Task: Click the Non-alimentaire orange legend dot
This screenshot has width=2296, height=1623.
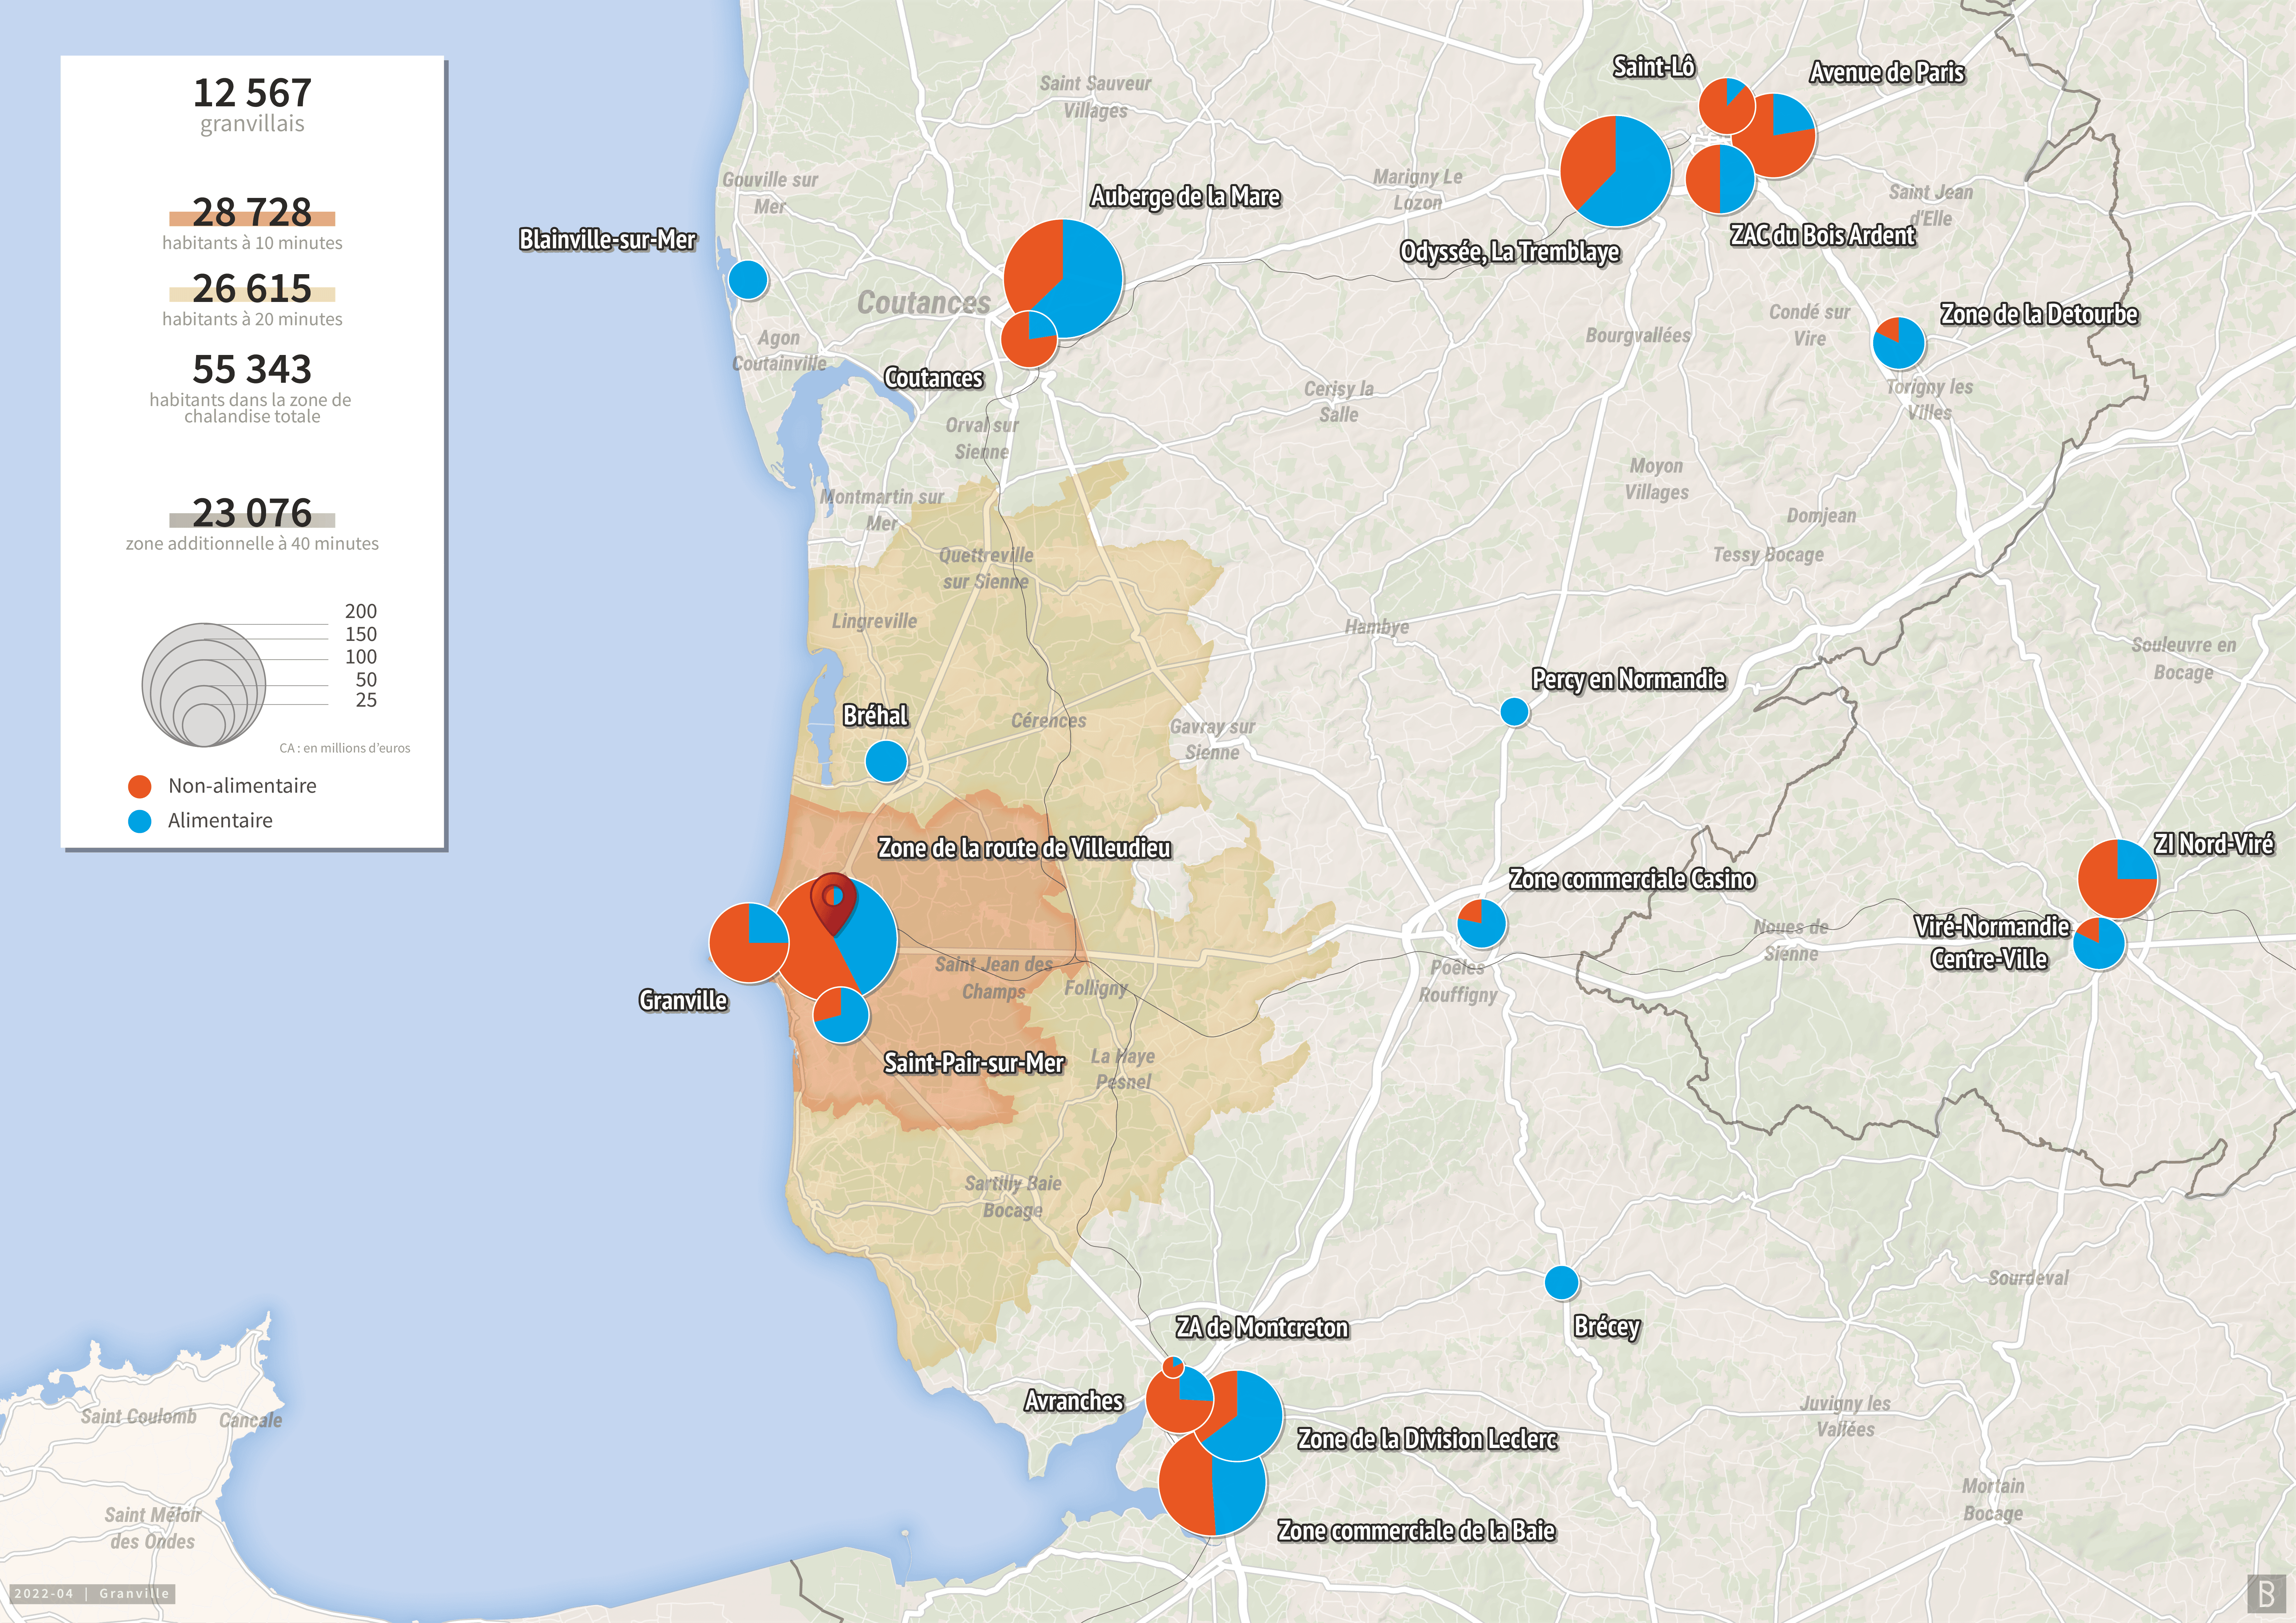Action: coord(140,787)
